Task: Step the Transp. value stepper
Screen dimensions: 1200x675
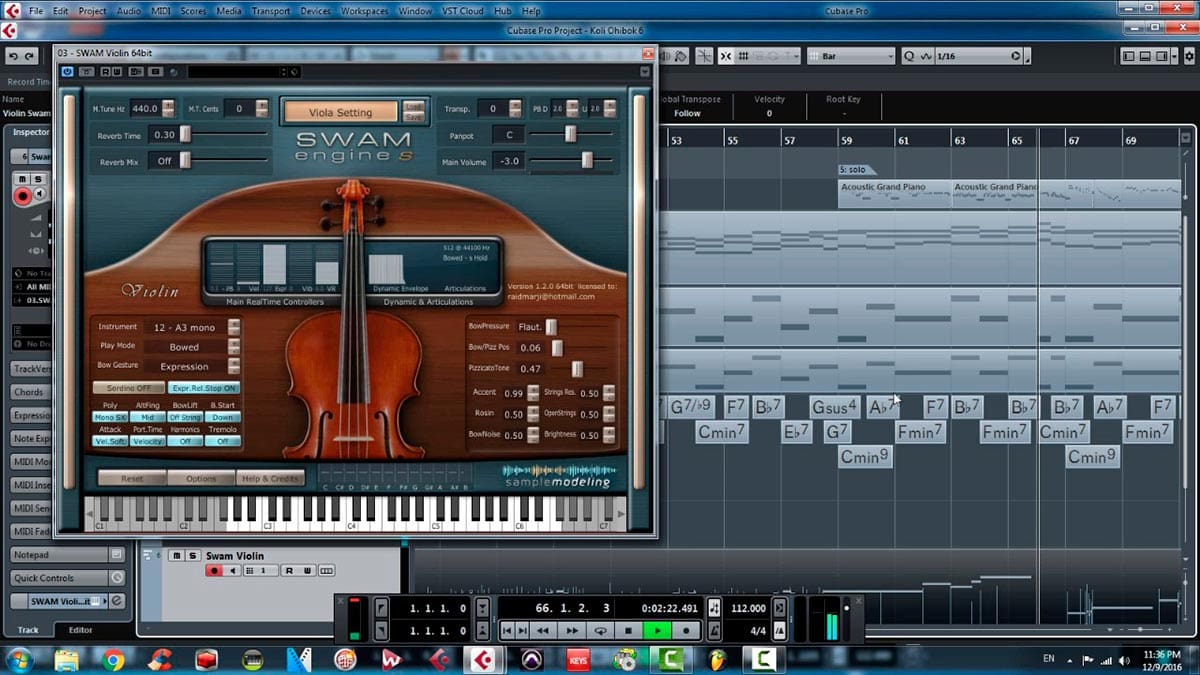Action: pos(515,108)
